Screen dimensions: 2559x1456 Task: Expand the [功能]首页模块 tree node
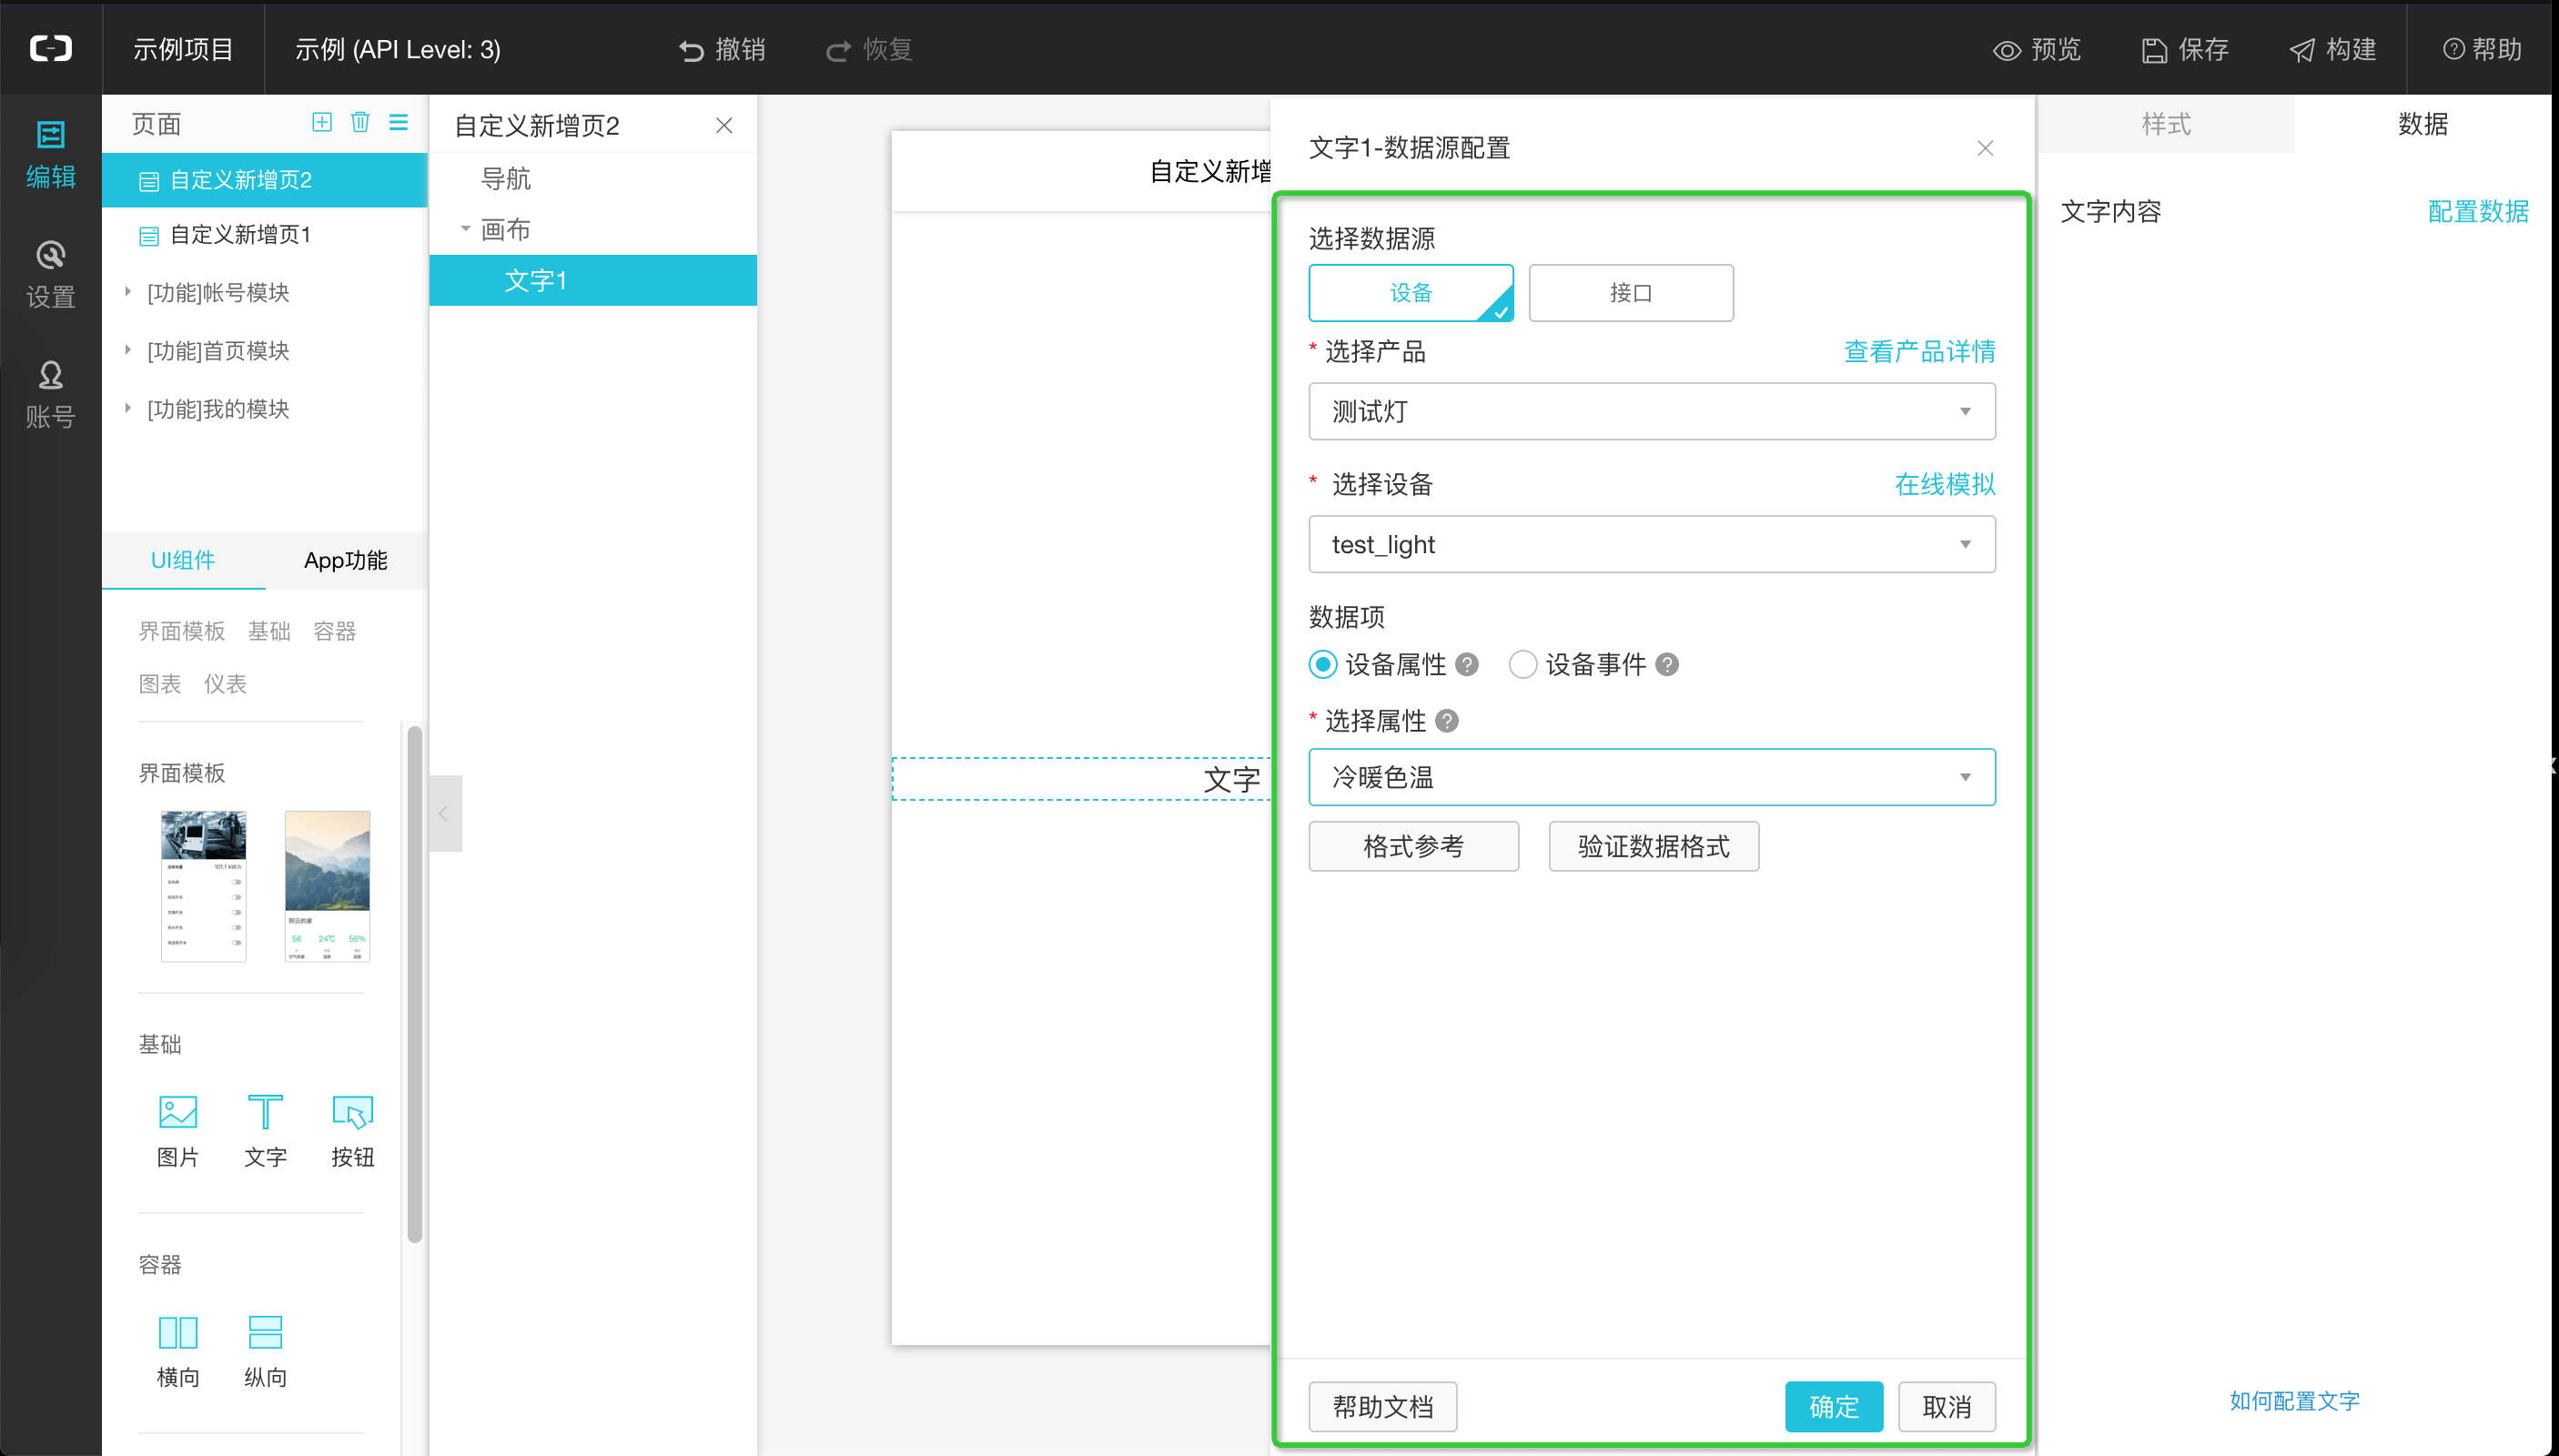[128, 350]
